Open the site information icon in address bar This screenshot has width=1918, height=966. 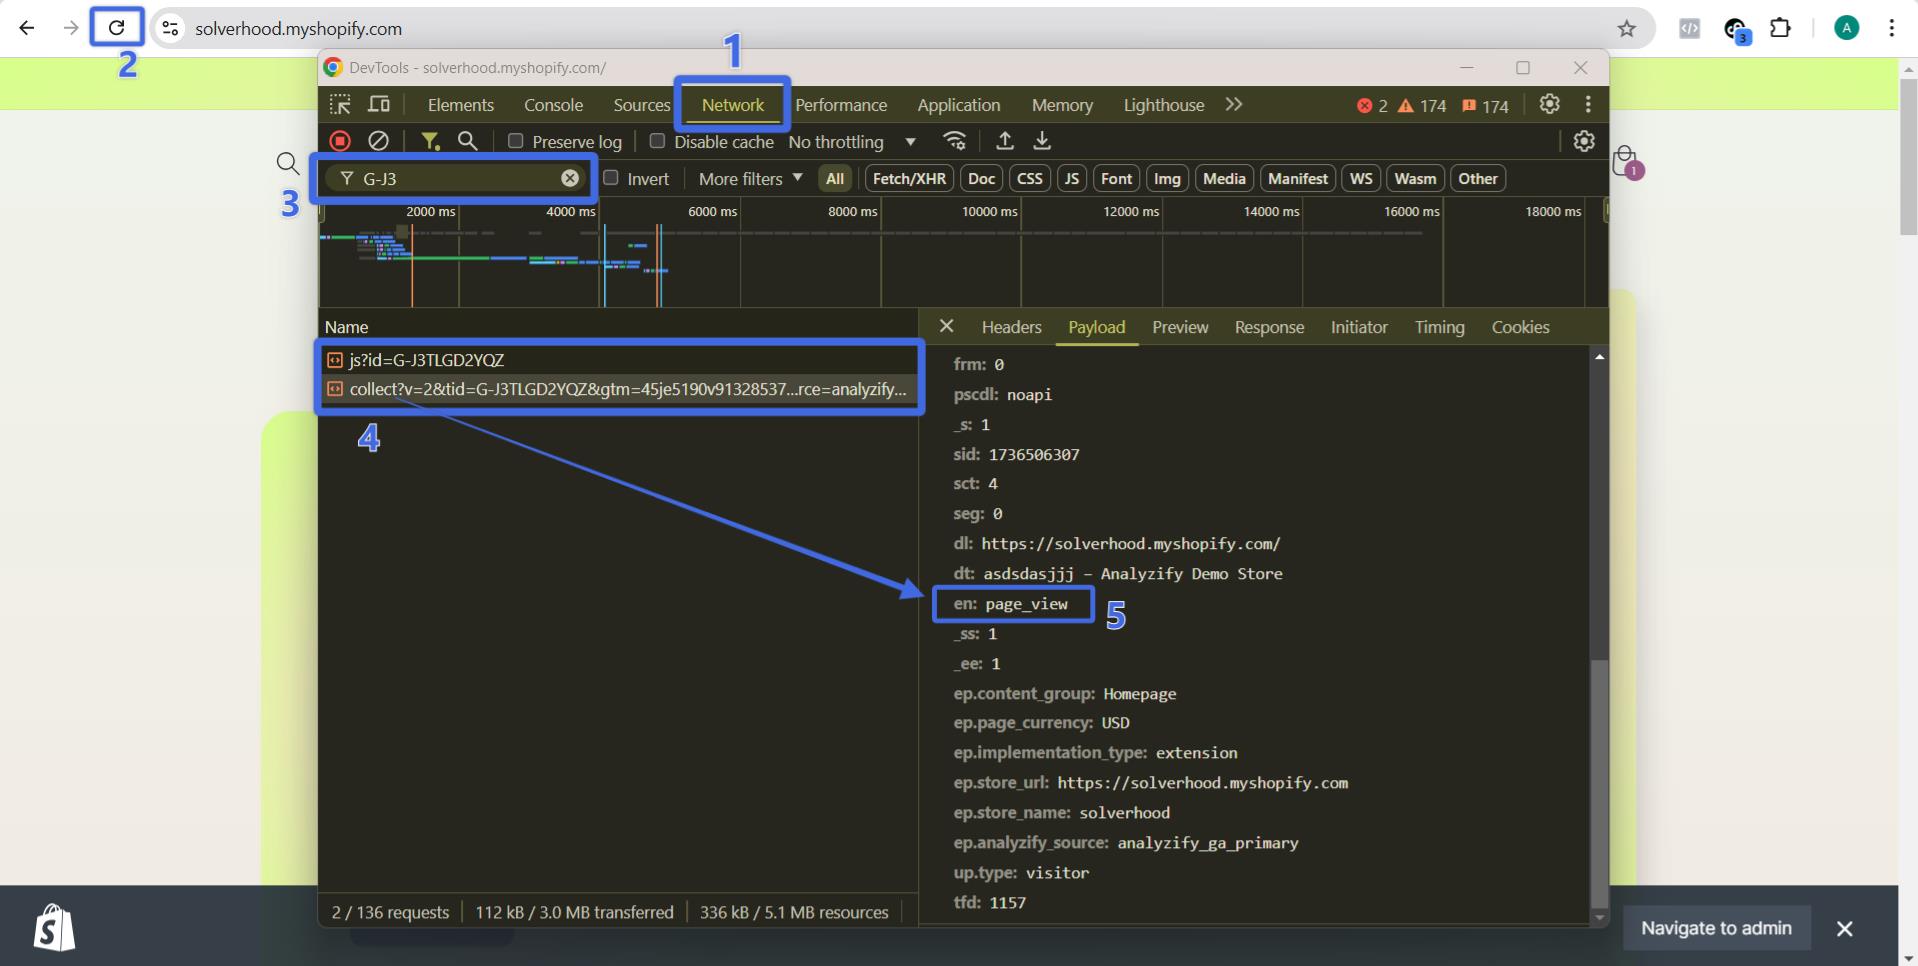tap(171, 29)
